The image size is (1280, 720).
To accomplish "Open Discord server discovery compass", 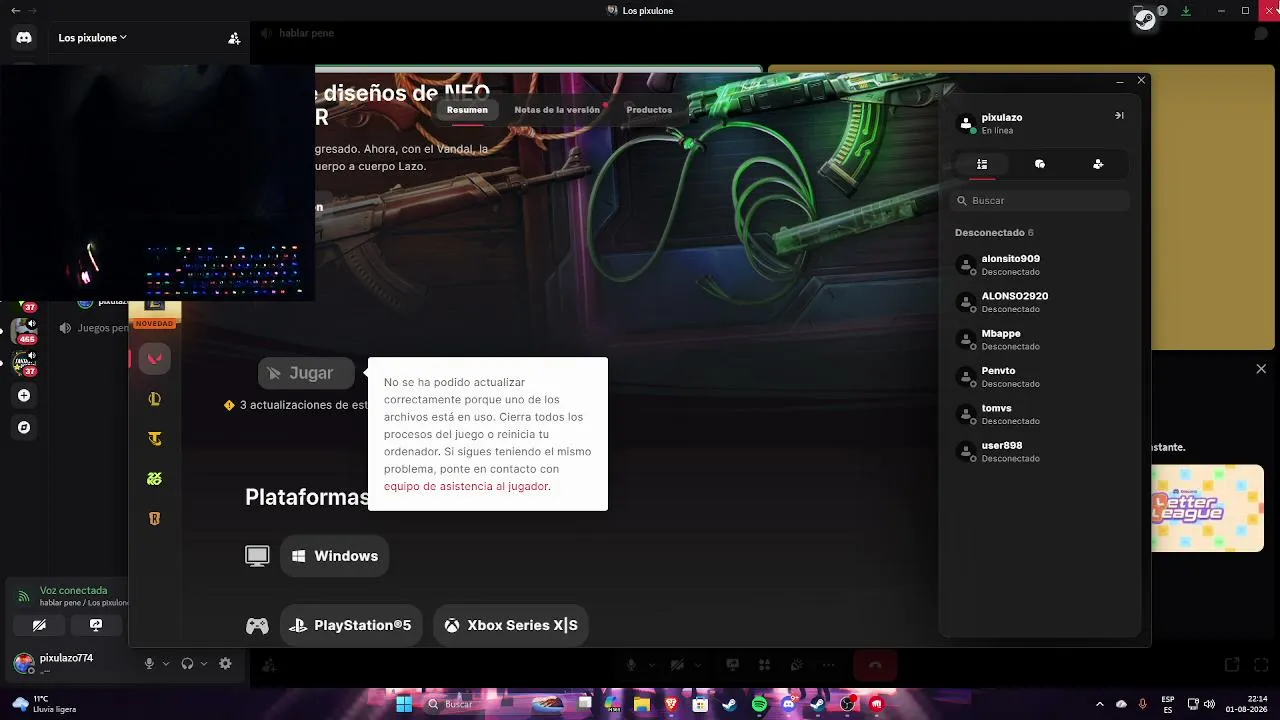I will (x=24, y=427).
